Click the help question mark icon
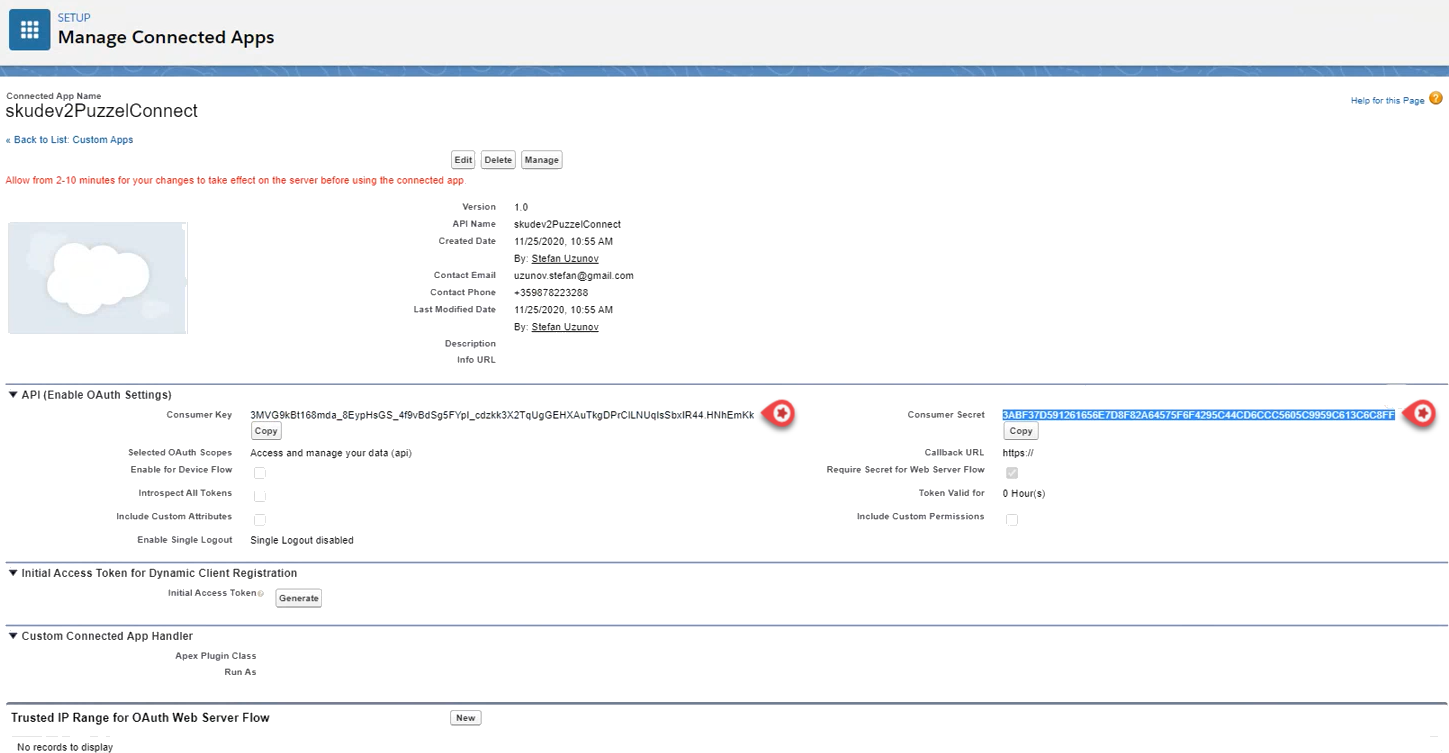Image resolution: width=1449 pixels, height=753 pixels. click(1435, 99)
